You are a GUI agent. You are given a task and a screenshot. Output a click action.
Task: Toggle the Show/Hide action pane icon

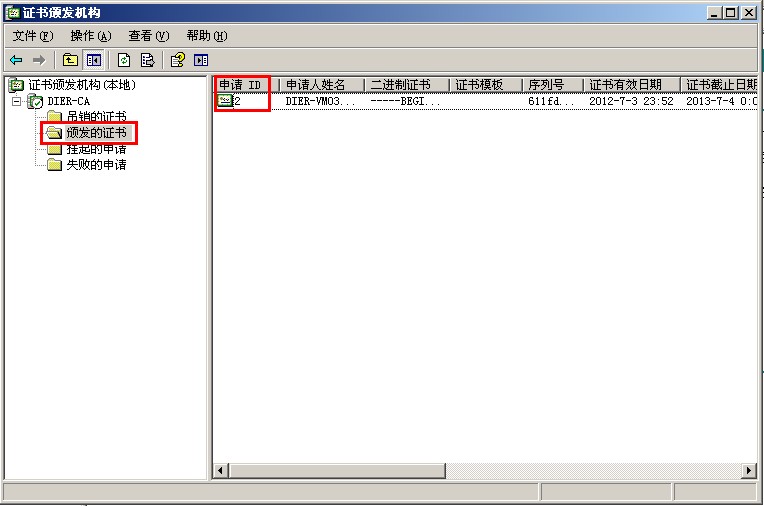(x=201, y=60)
